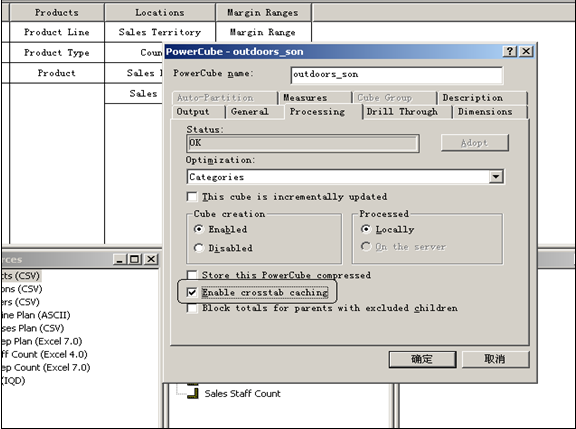This screenshot has width=576, height=429.
Task: Open the Dimensions tab
Action: coord(490,112)
